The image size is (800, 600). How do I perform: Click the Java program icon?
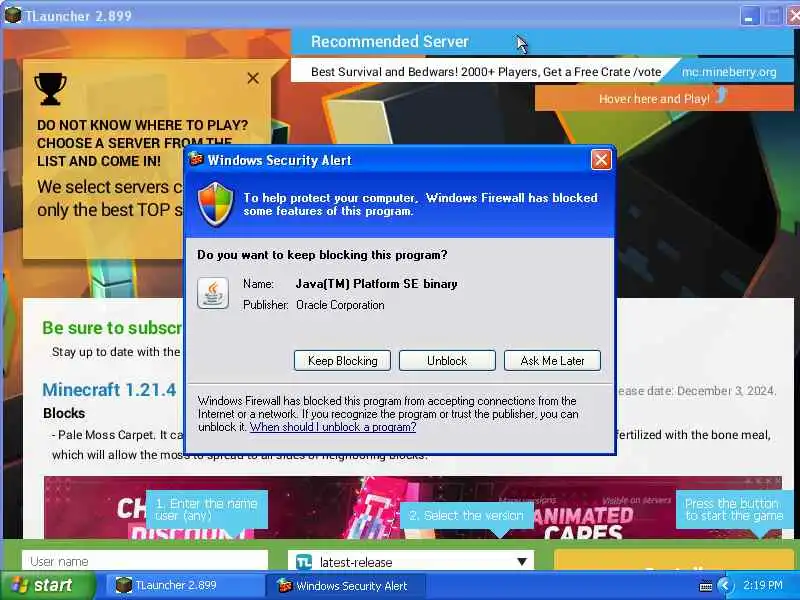213,293
